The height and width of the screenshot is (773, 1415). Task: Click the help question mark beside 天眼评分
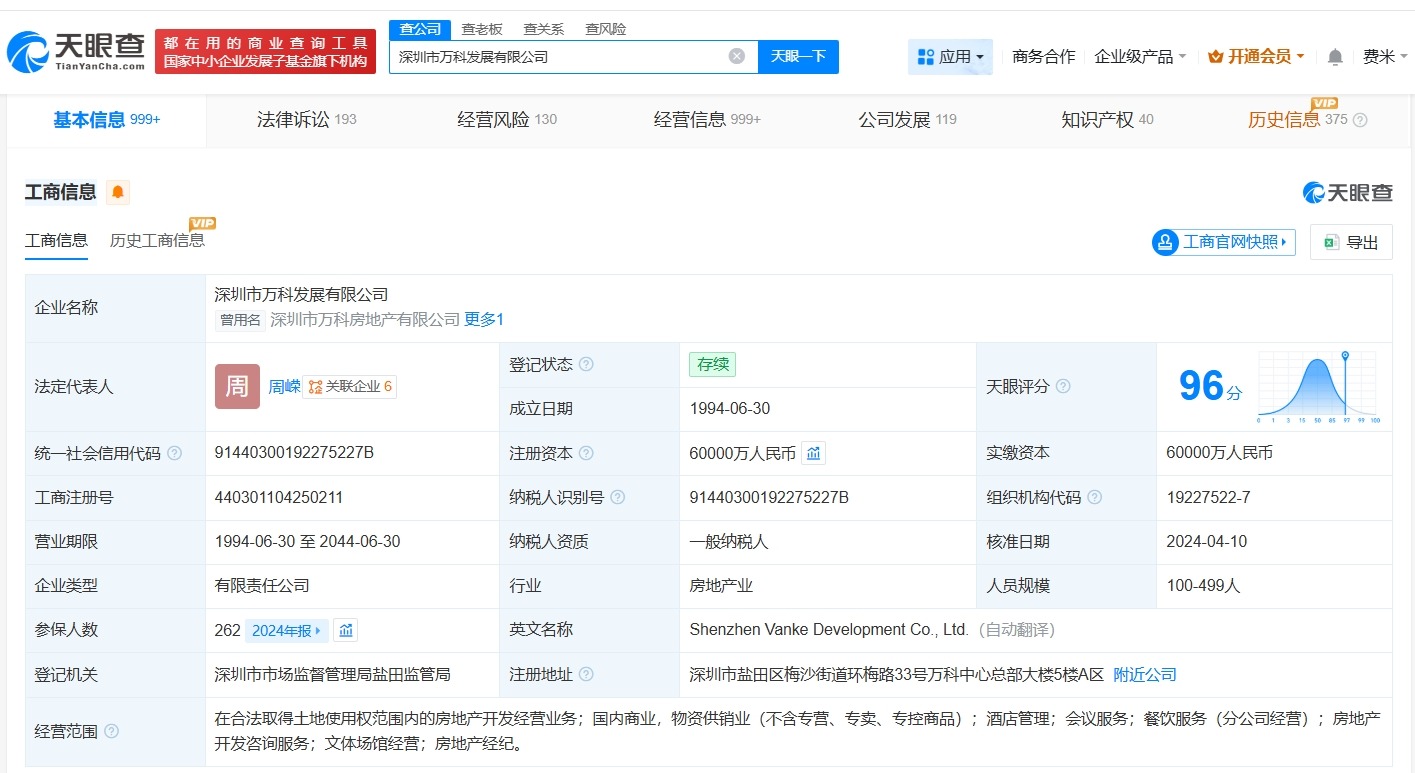point(1064,387)
